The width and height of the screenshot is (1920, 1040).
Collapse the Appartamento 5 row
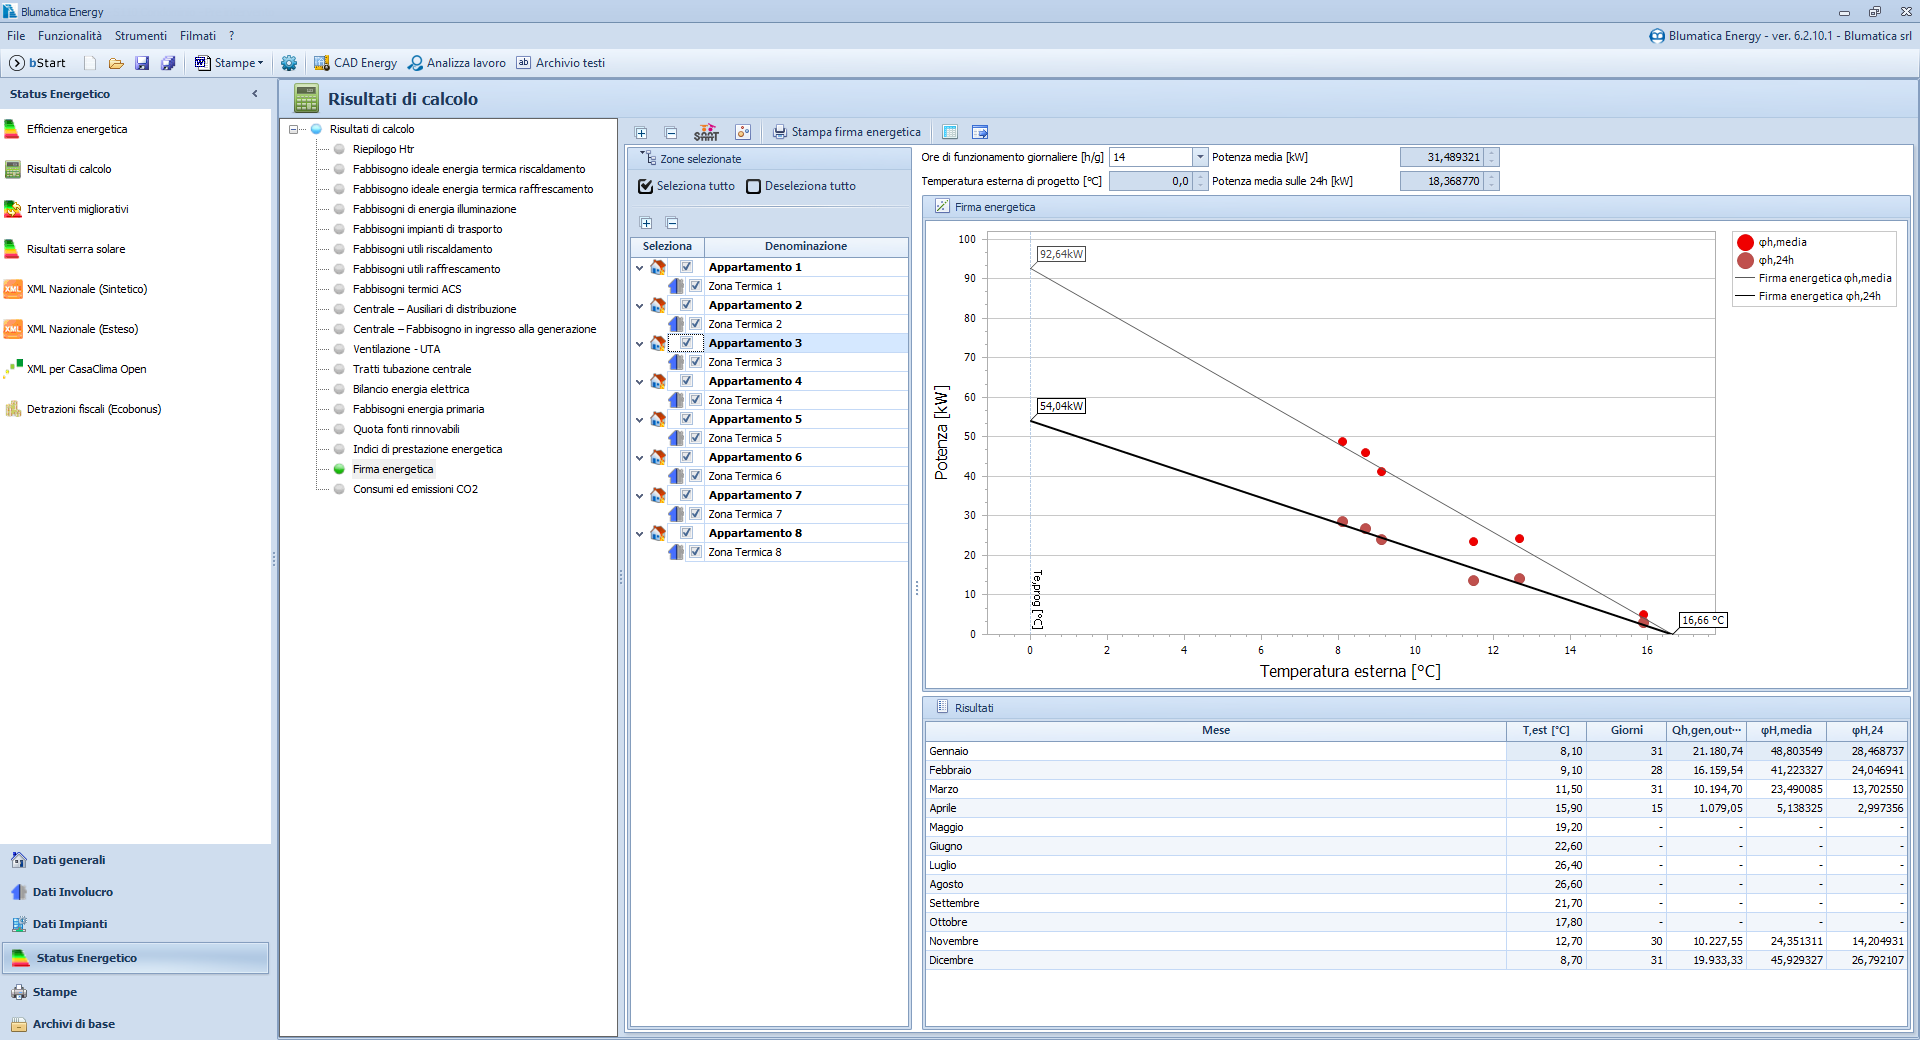point(640,419)
